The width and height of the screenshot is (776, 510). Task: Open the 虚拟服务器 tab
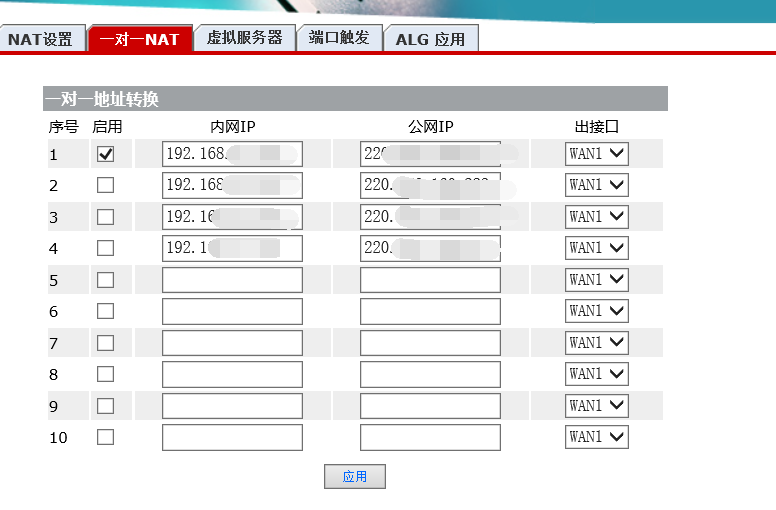pyautogui.click(x=244, y=38)
